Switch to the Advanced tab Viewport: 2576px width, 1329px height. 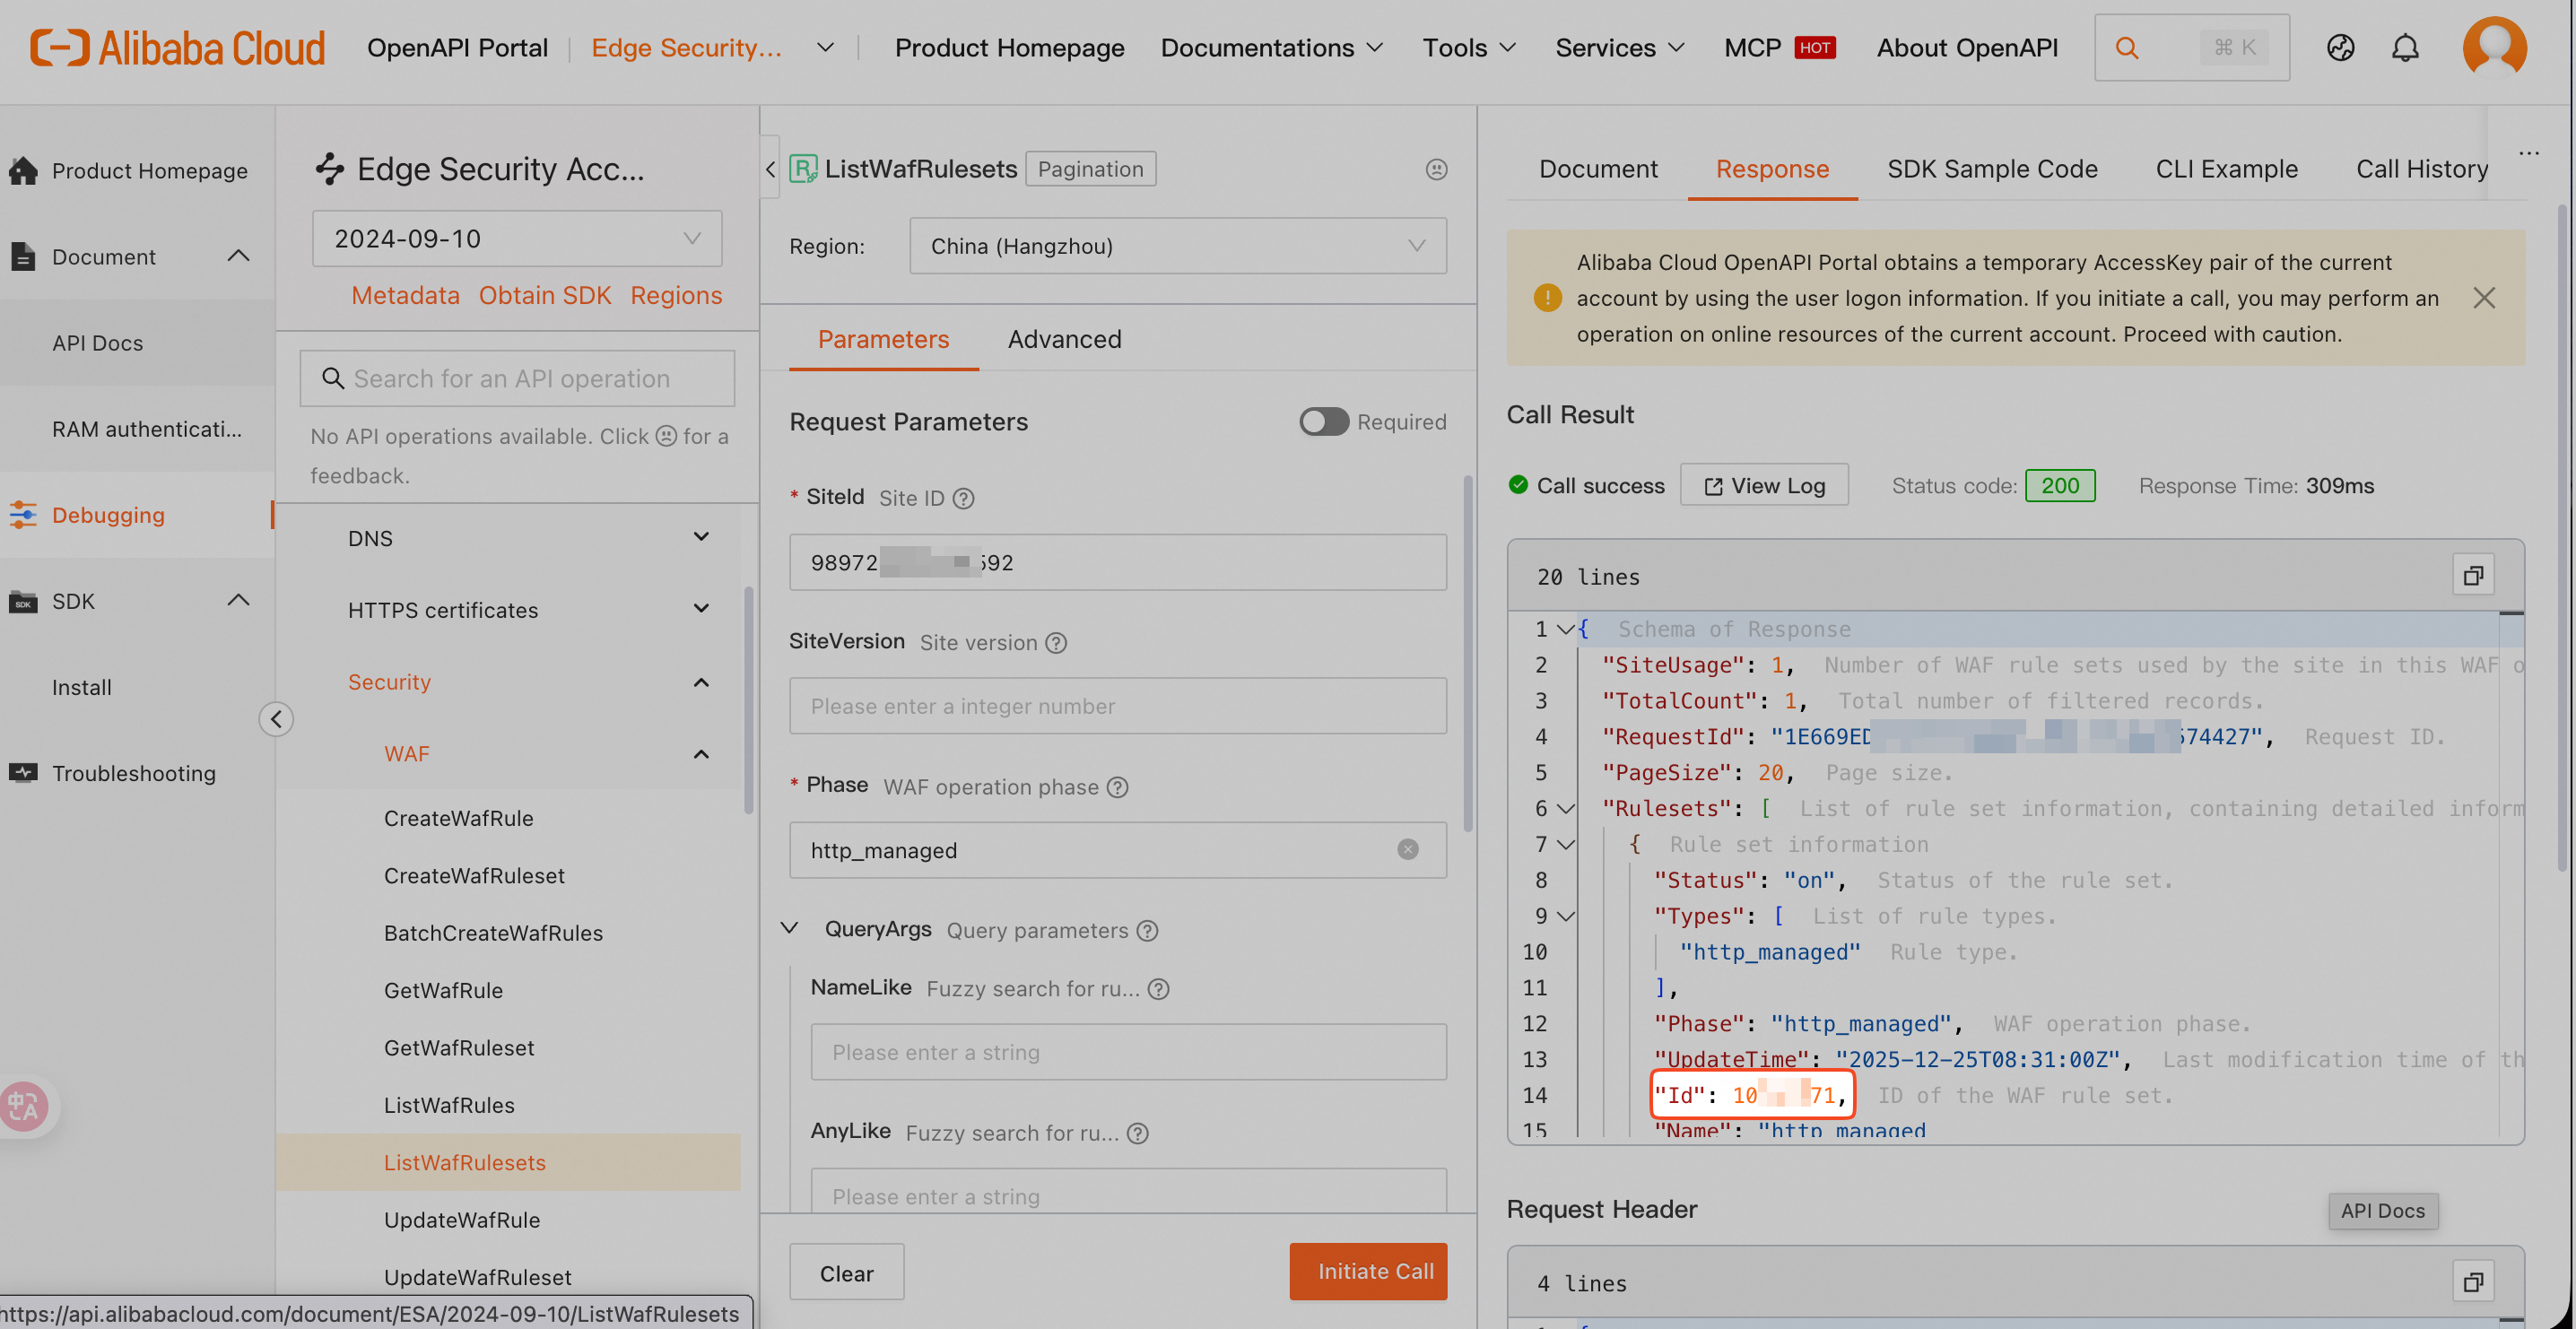coord(1064,339)
